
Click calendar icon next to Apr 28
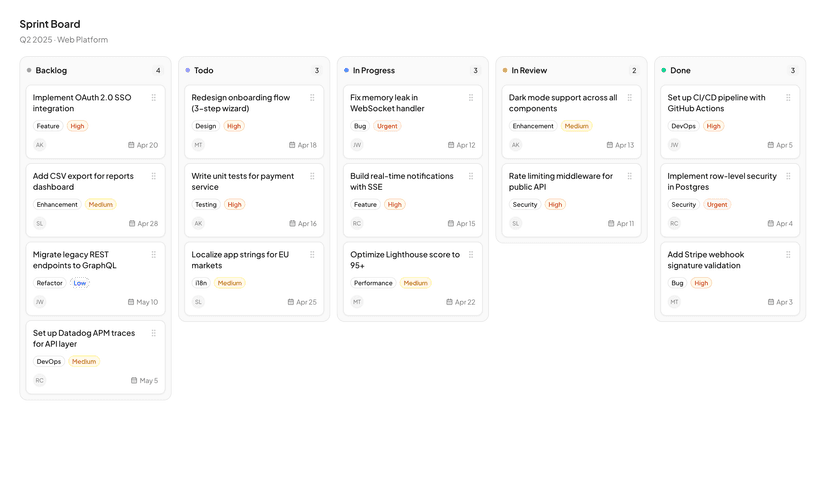(132, 223)
